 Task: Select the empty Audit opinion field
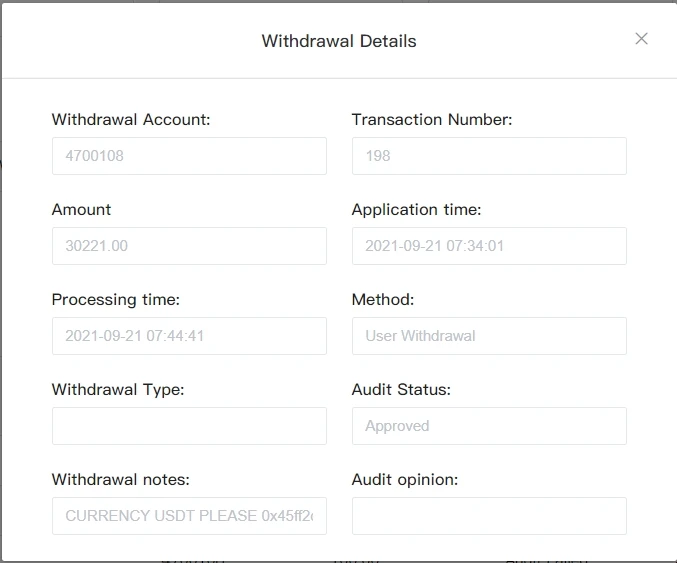[x=489, y=516]
